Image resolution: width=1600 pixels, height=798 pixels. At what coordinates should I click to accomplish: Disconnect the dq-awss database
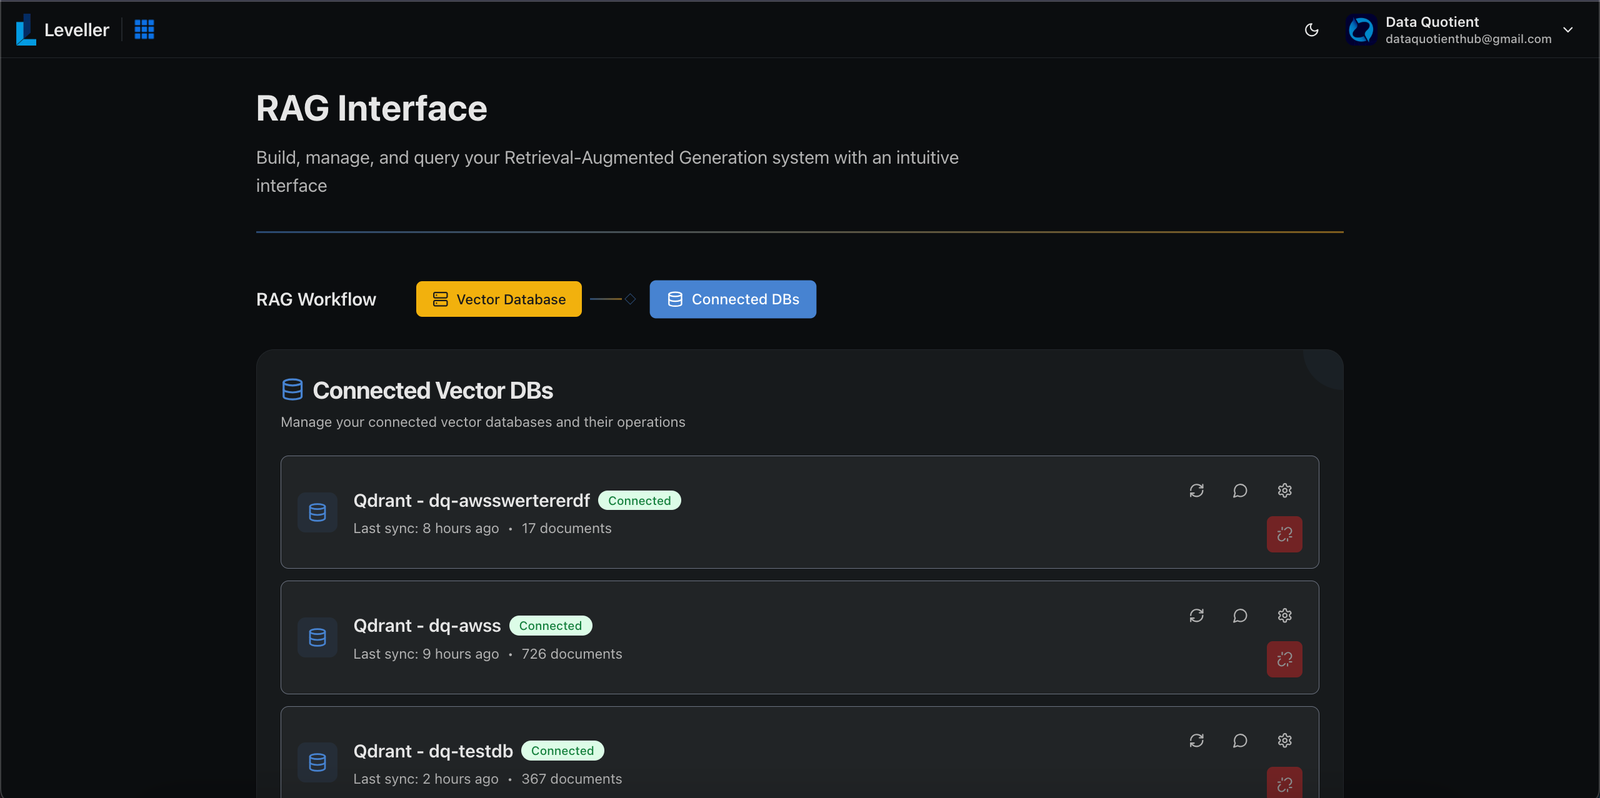(x=1285, y=659)
